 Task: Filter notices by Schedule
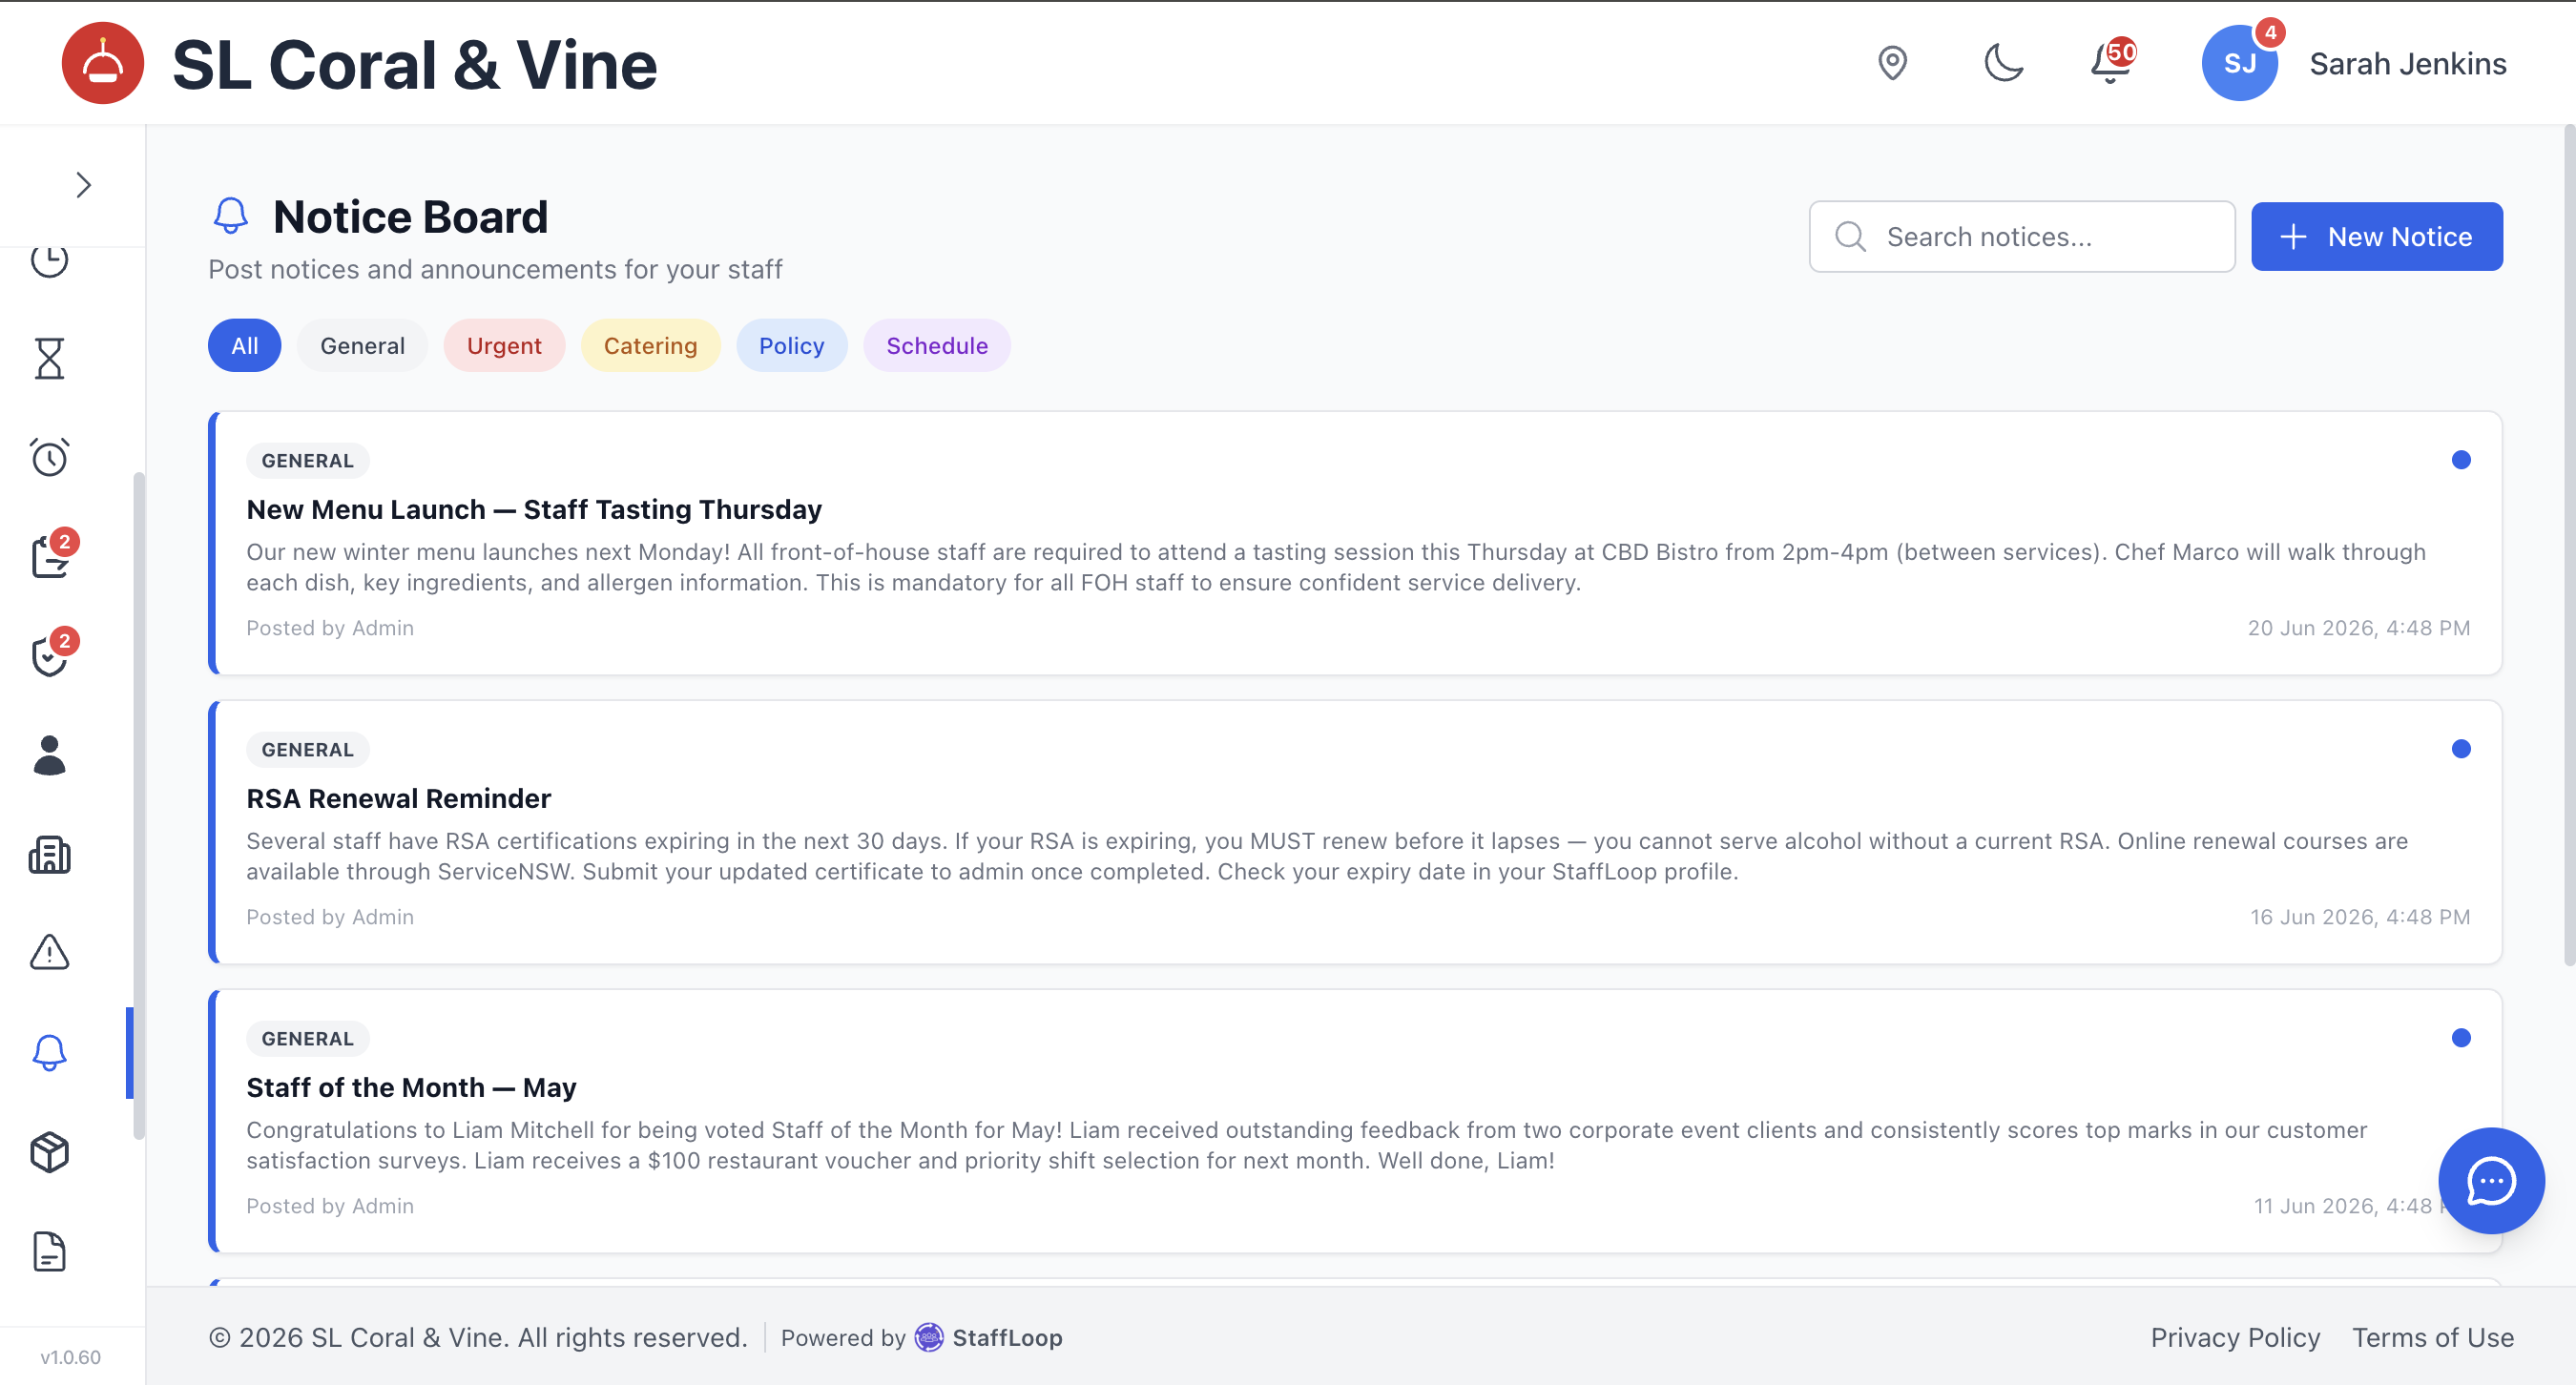click(x=936, y=346)
